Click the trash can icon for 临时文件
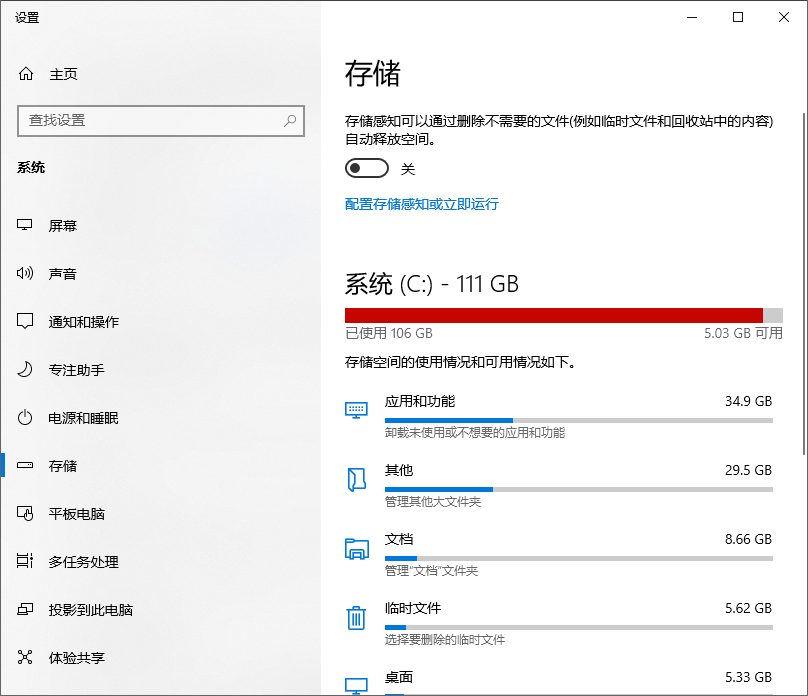Viewport: 808px width, 696px height. 356,618
